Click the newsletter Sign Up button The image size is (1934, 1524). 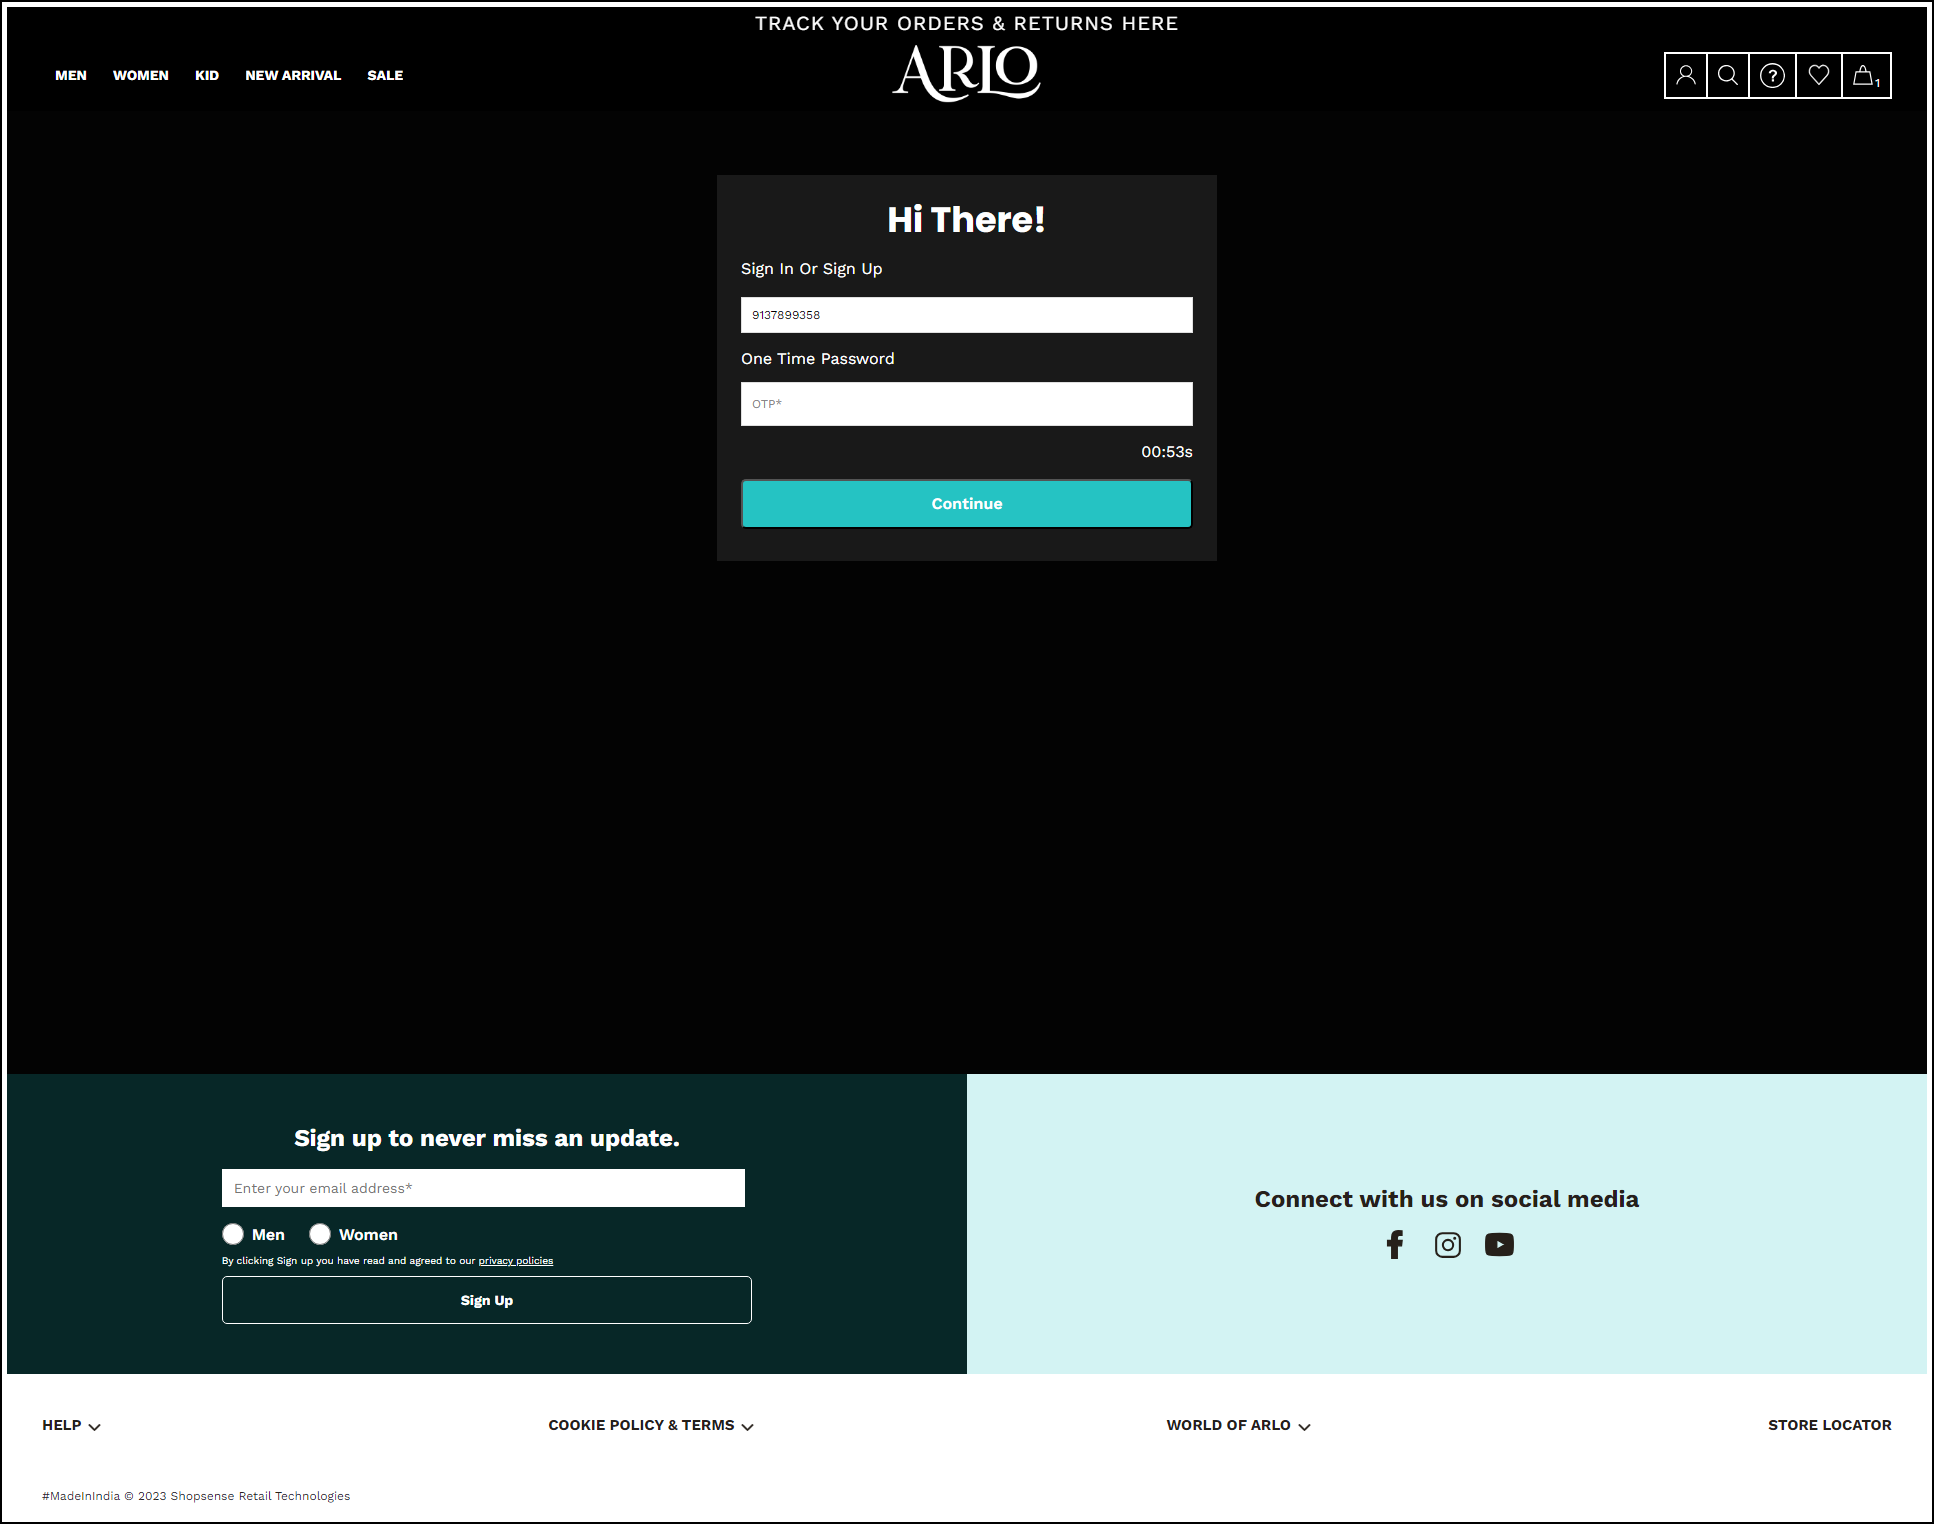486,1300
